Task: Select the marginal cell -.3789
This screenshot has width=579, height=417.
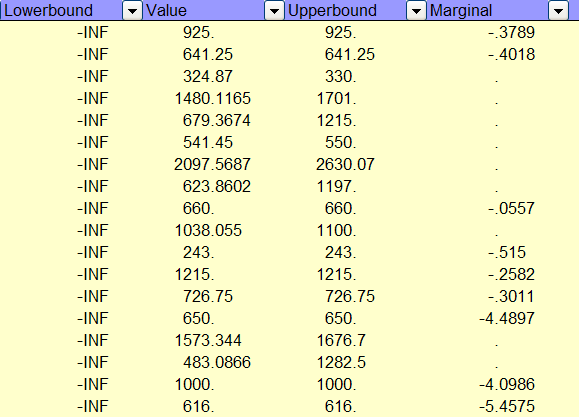Action: coord(511,33)
